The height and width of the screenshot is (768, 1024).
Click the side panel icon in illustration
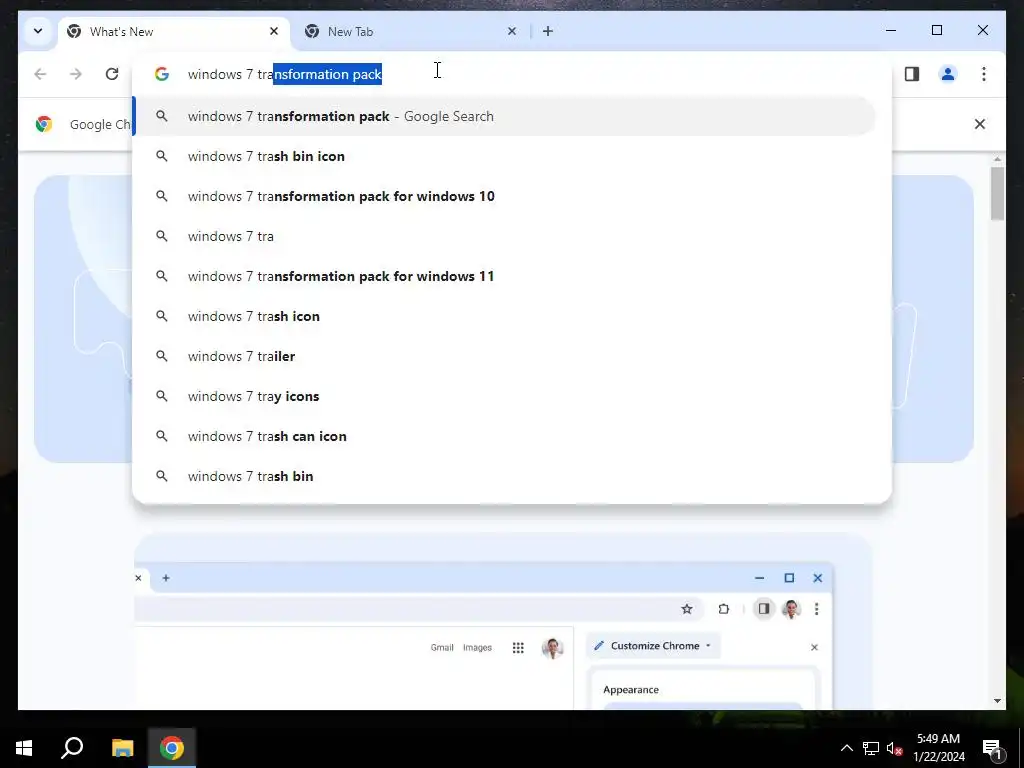[x=763, y=609]
